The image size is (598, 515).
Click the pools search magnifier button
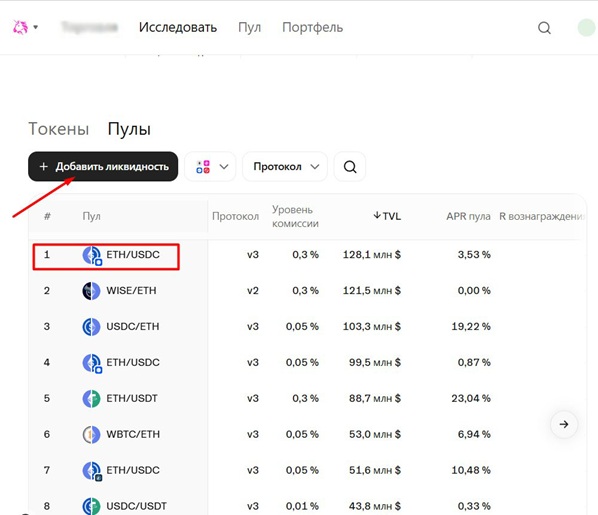tap(350, 167)
